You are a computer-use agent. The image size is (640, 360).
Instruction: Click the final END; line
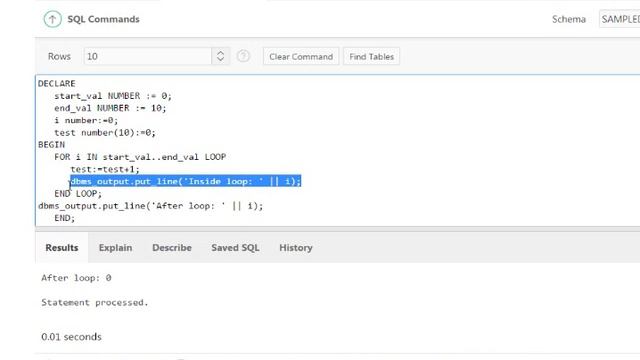(x=64, y=218)
